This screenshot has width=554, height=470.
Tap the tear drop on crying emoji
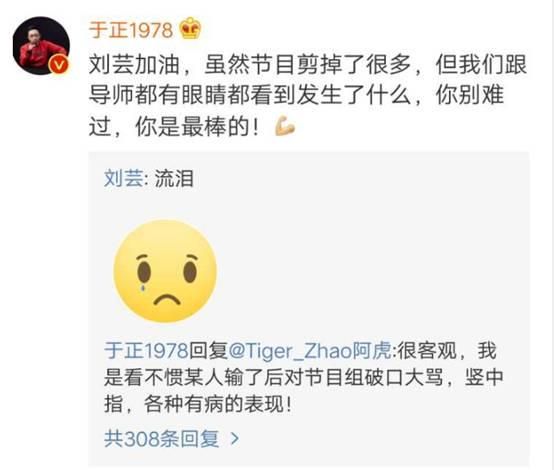[143, 287]
